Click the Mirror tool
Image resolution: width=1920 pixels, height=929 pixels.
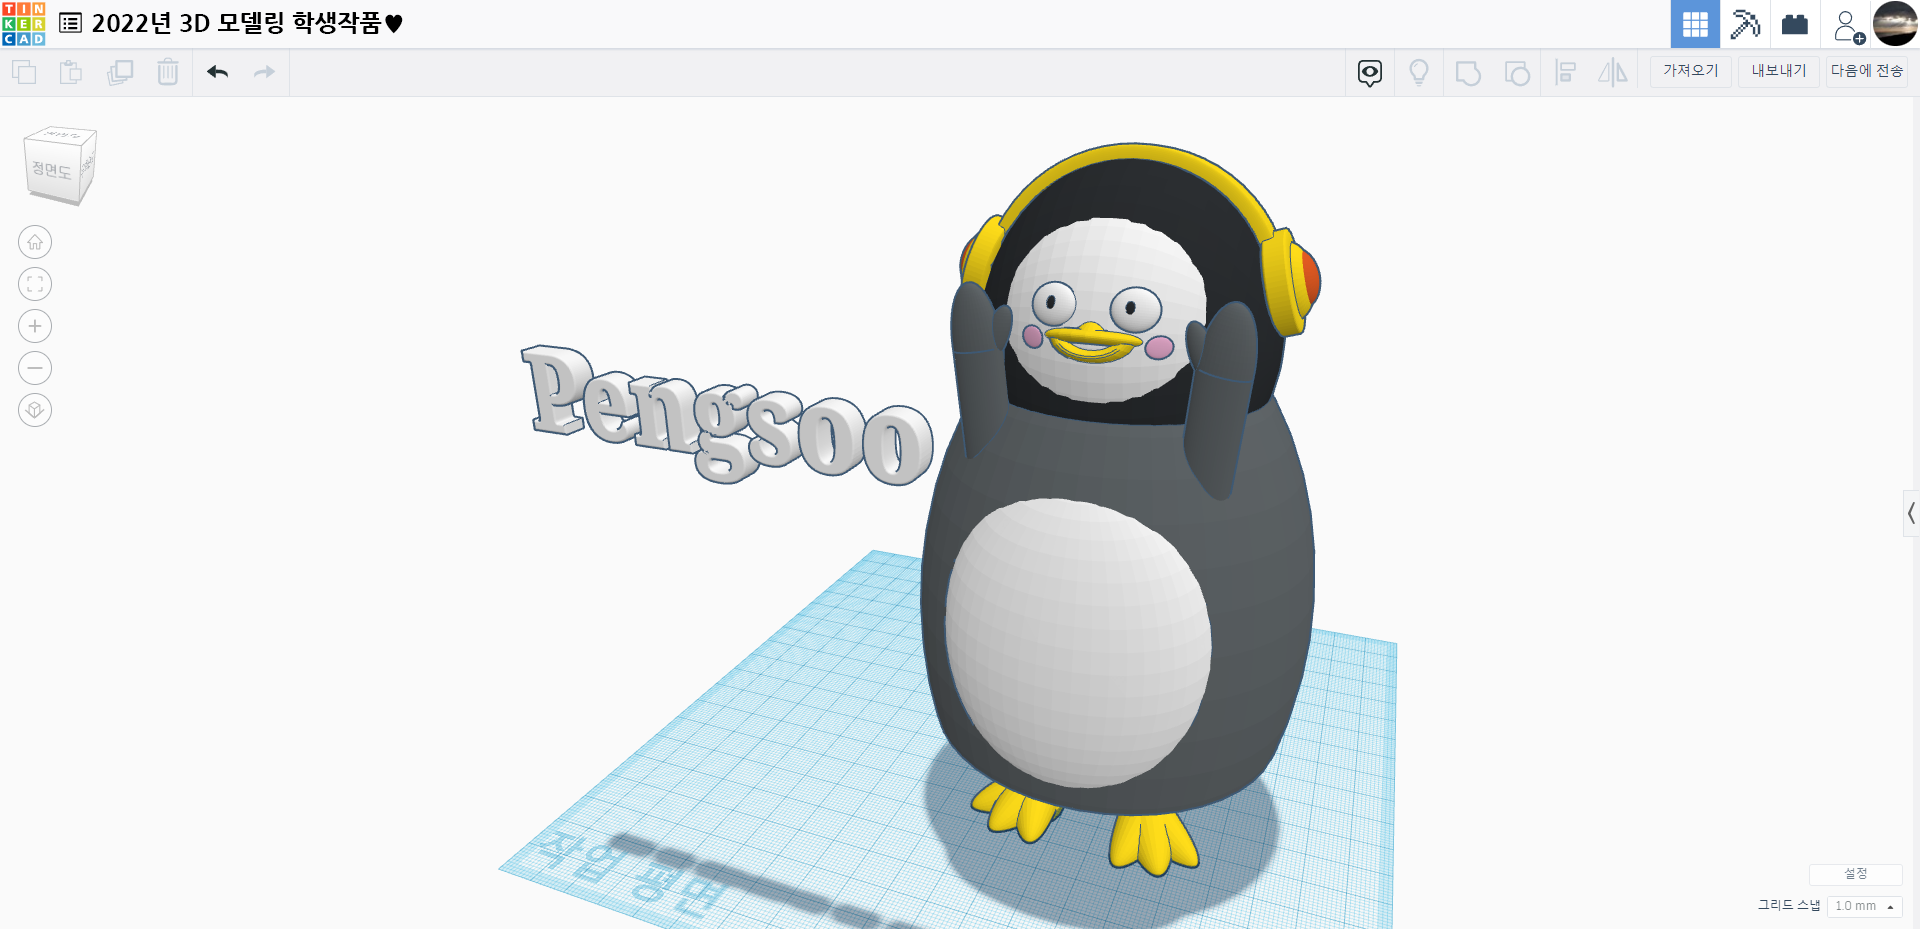click(x=1613, y=72)
